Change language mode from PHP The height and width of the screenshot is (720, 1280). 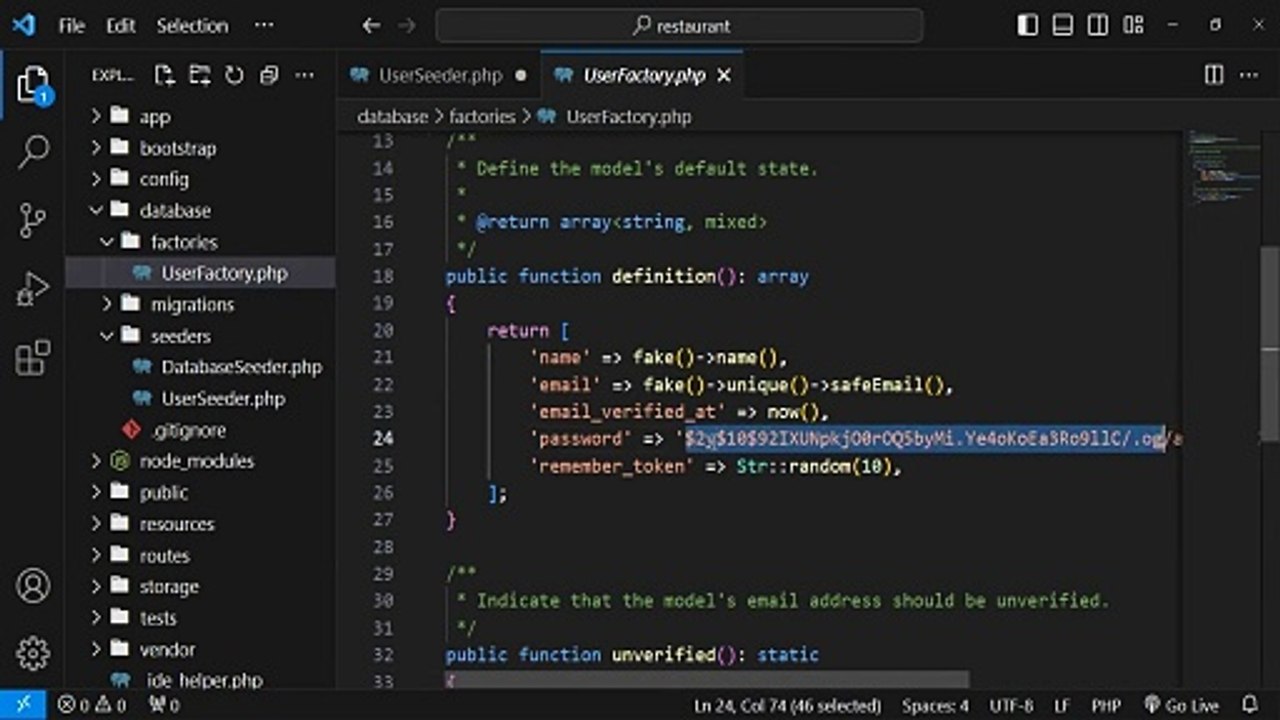pyautogui.click(x=1105, y=705)
